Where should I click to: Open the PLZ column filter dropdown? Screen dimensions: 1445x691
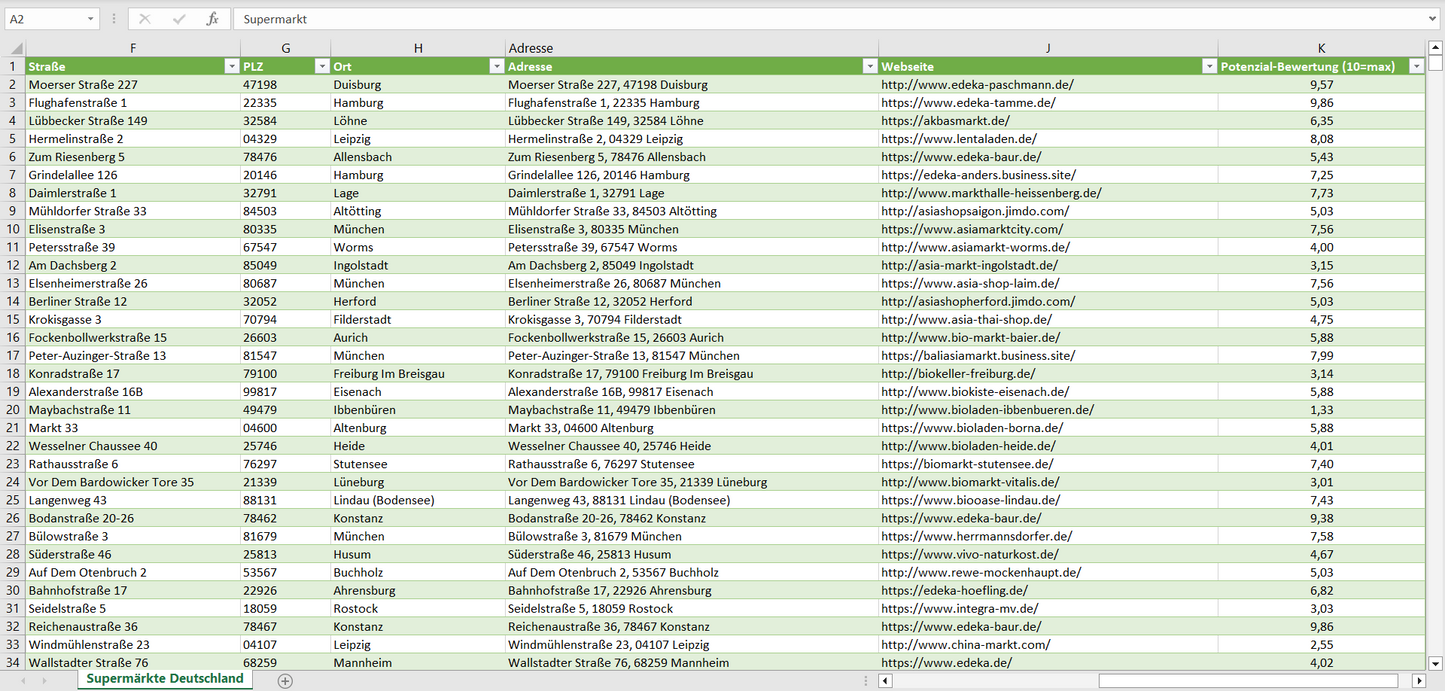321,66
